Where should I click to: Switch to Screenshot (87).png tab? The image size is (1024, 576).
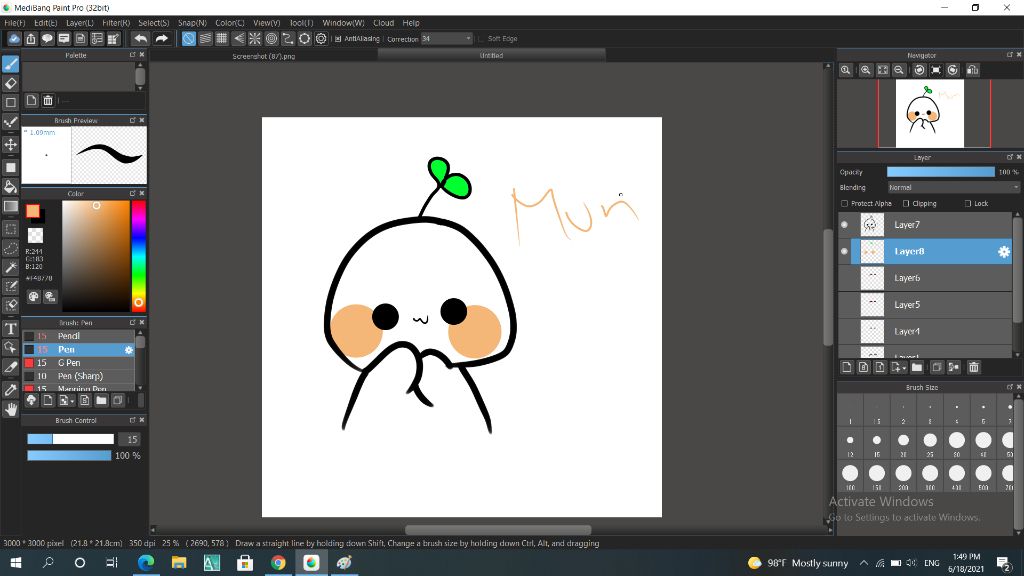pyautogui.click(x=263, y=56)
